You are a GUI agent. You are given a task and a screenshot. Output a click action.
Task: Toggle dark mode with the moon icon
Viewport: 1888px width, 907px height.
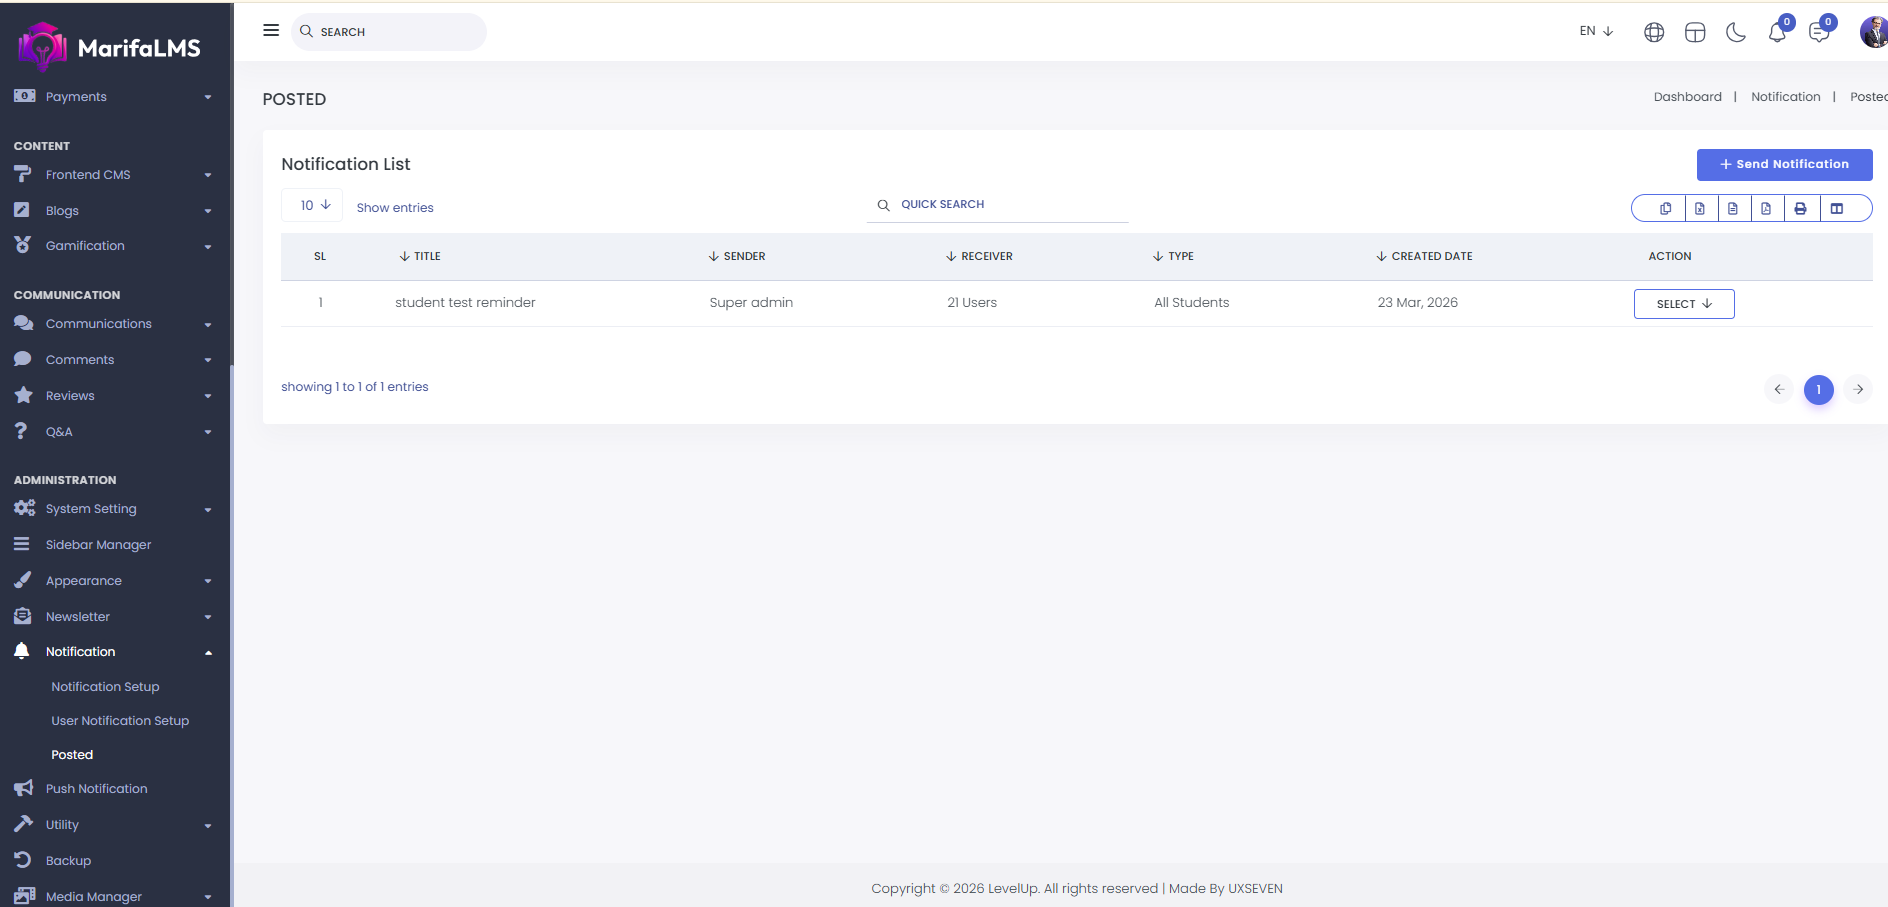[x=1736, y=33]
